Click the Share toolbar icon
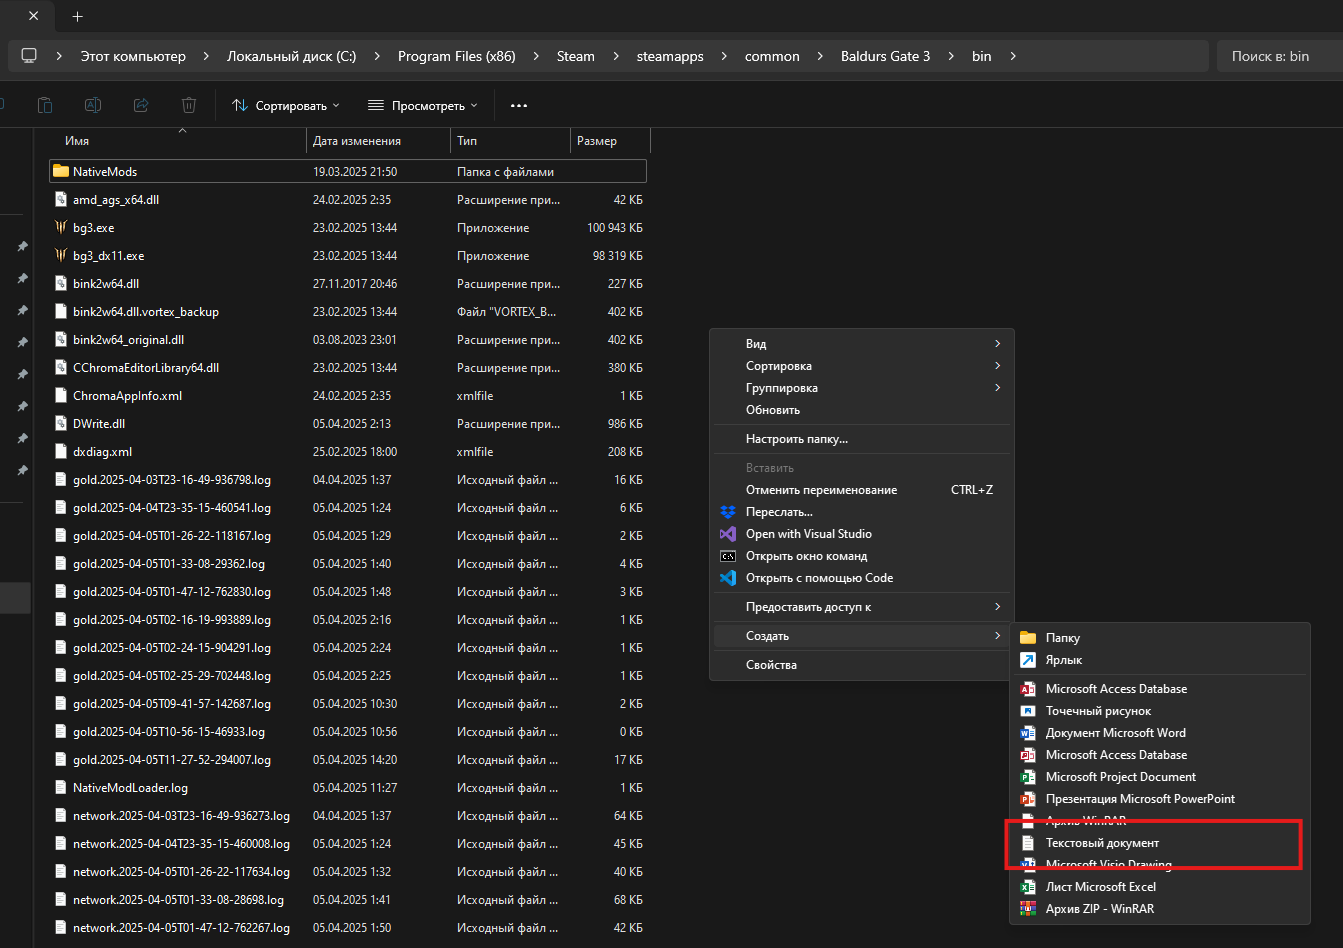Image resolution: width=1343 pixels, height=948 pixels. (x=141, y=105)
